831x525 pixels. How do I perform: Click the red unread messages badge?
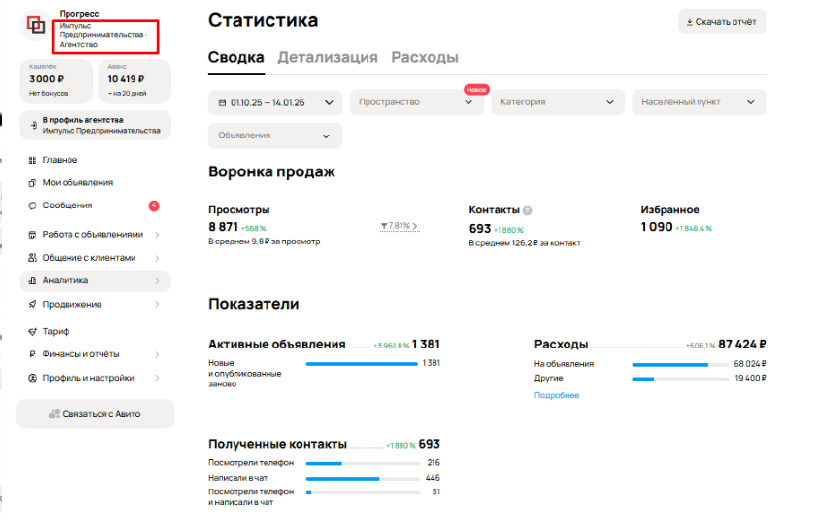pos(154,206)
